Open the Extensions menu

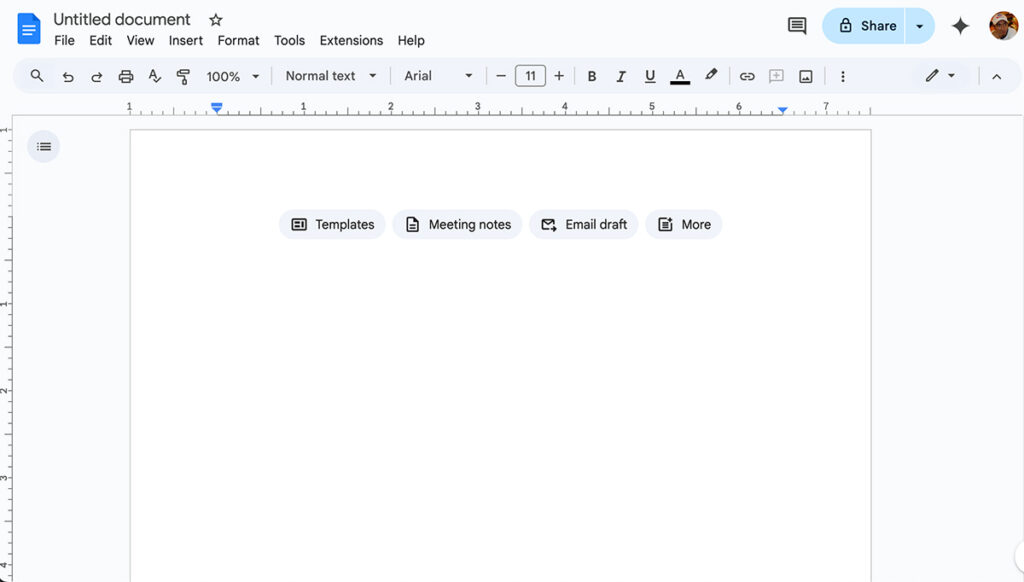click(351, 41)
